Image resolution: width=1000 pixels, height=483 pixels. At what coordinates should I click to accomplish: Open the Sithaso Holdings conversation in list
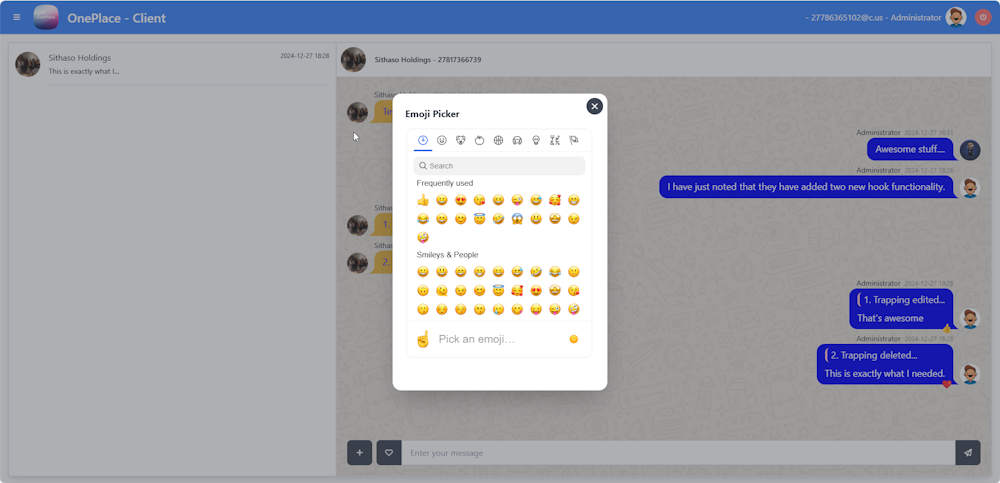coord(172,64)
